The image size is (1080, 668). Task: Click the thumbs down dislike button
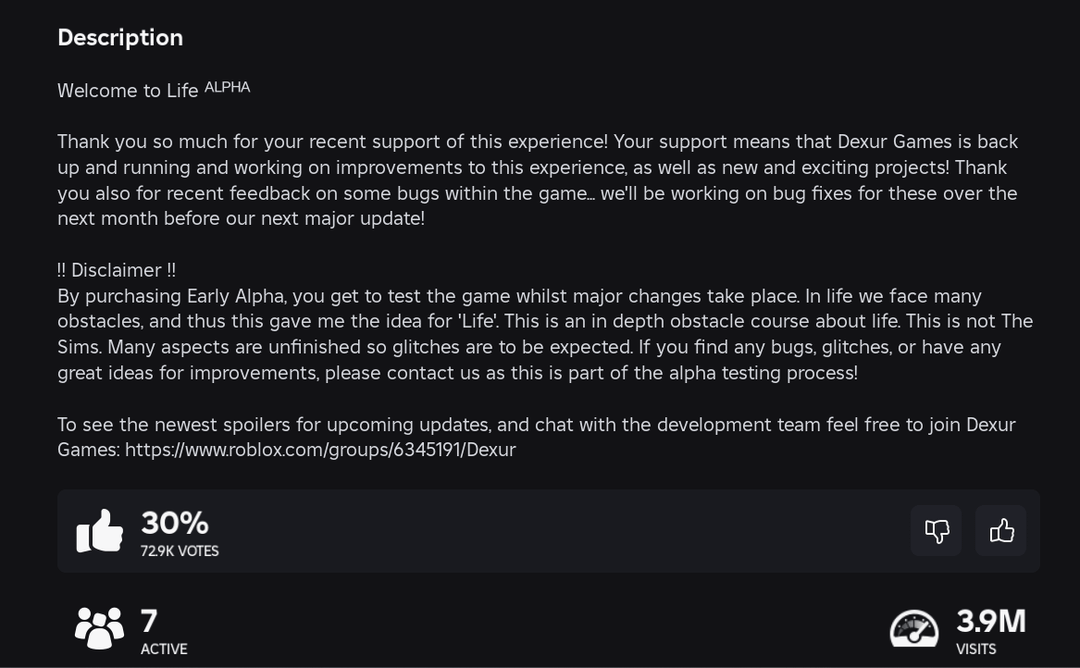936,531
